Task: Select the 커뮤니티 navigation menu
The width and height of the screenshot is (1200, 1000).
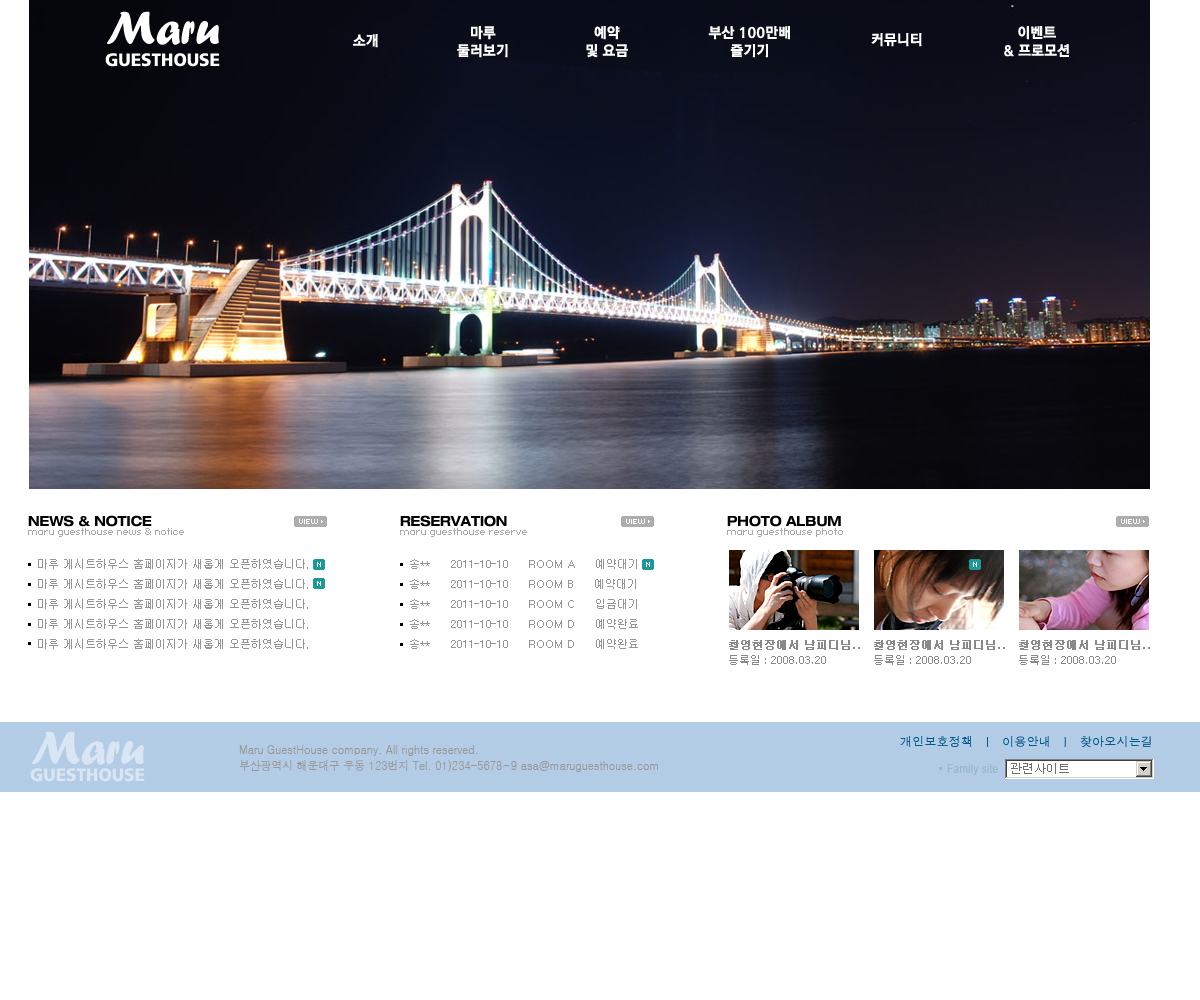Action: (x=896, y=40)
